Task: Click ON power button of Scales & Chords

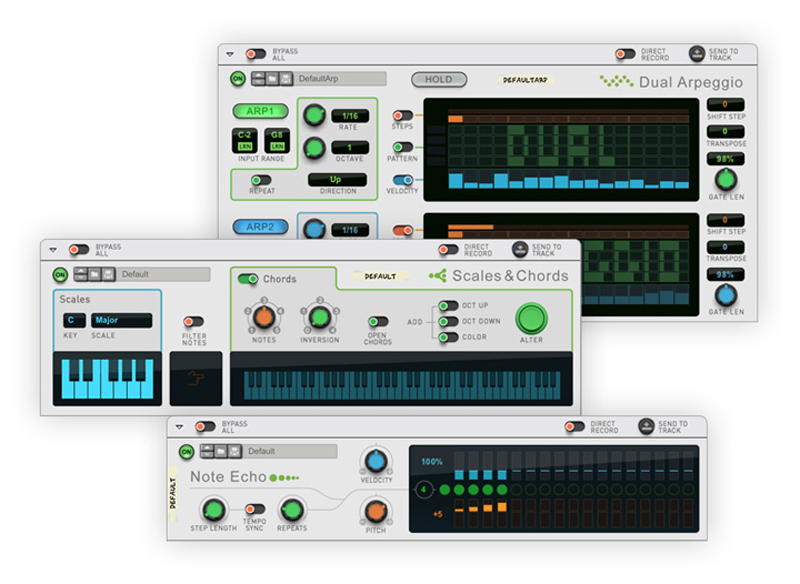Action: tap(60, 275)
